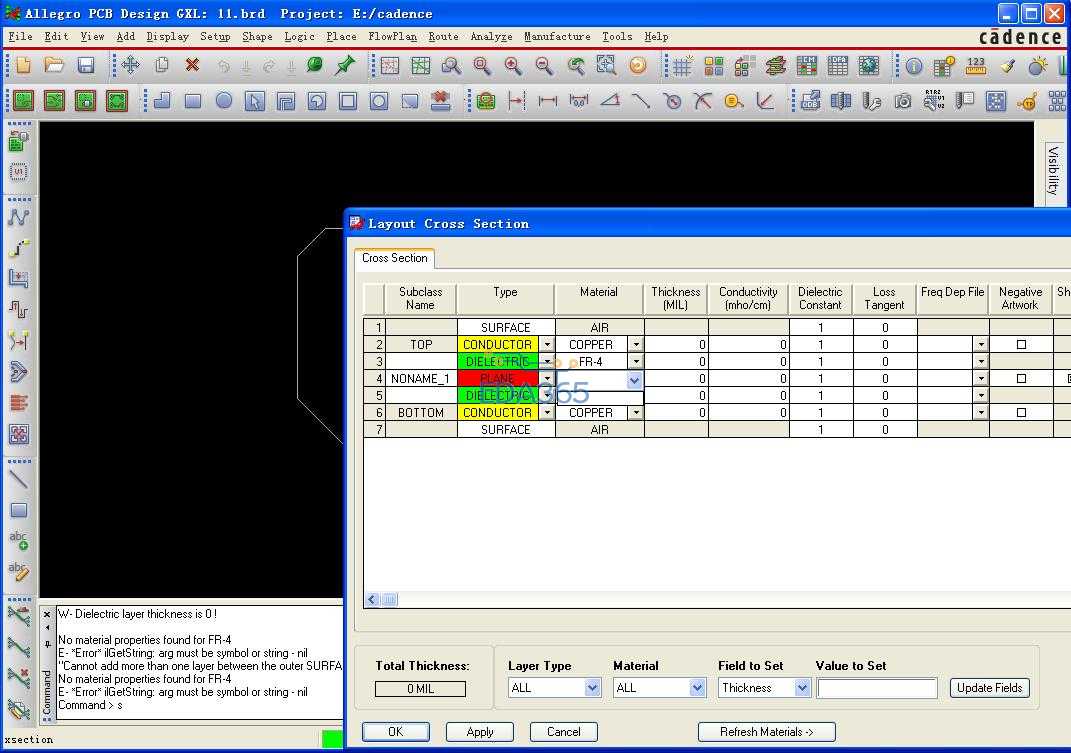
Task: Click the Zoom In magnifier icon
Action: (513, 66)
